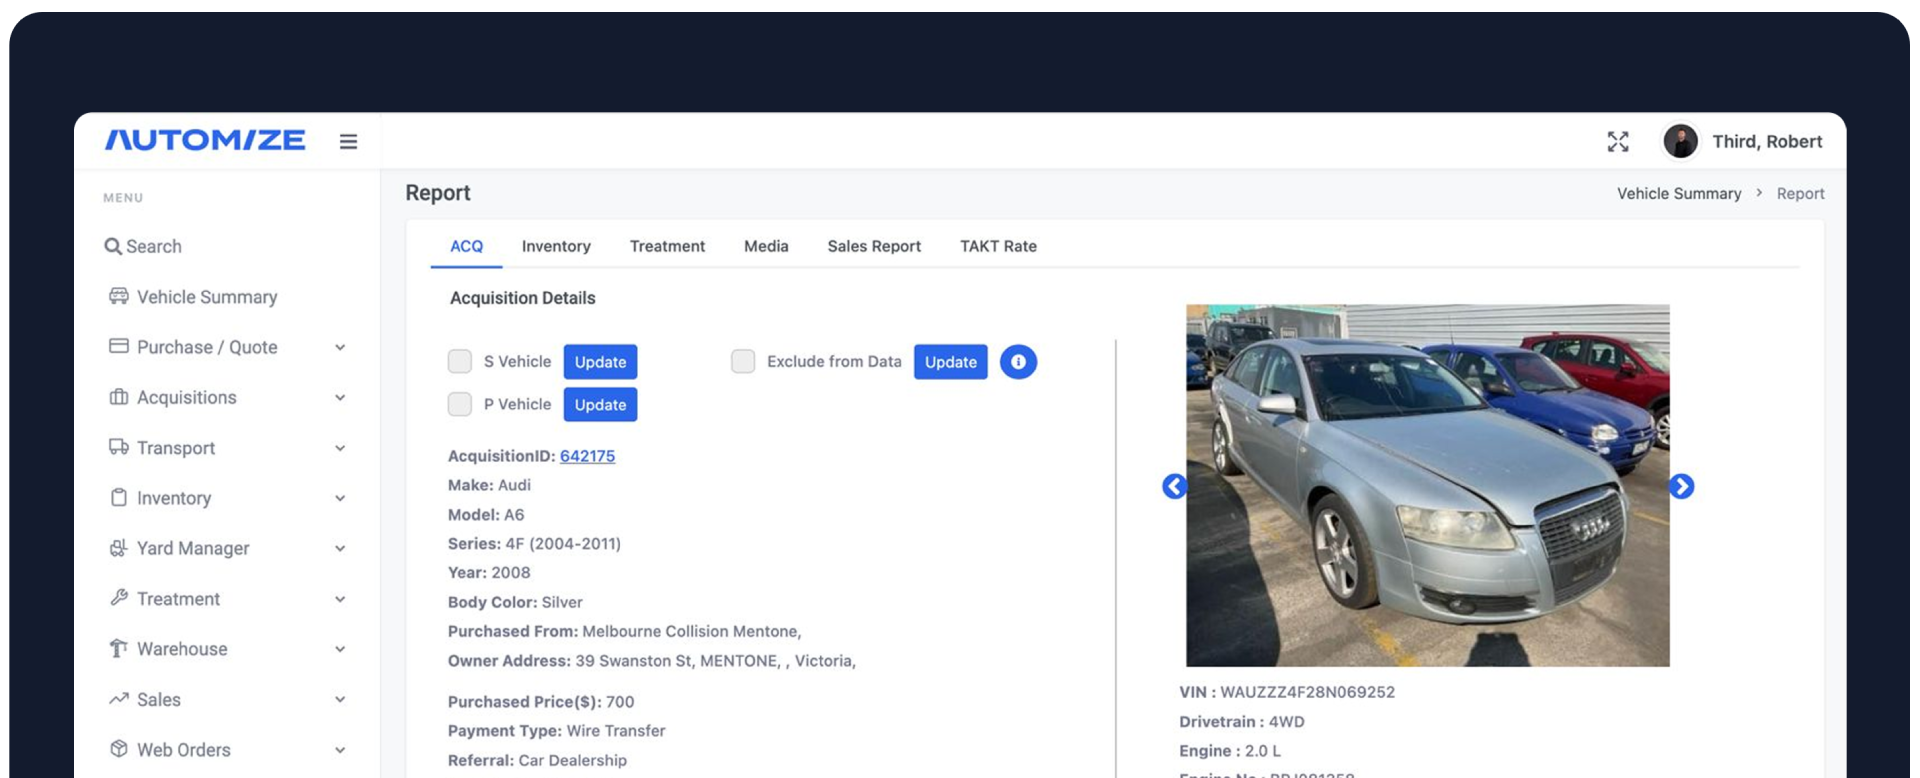Image resolution: width=1920 pixels, height=778 pixels.
Task: Click the Report breadcrumb text
Action: 1800,193
